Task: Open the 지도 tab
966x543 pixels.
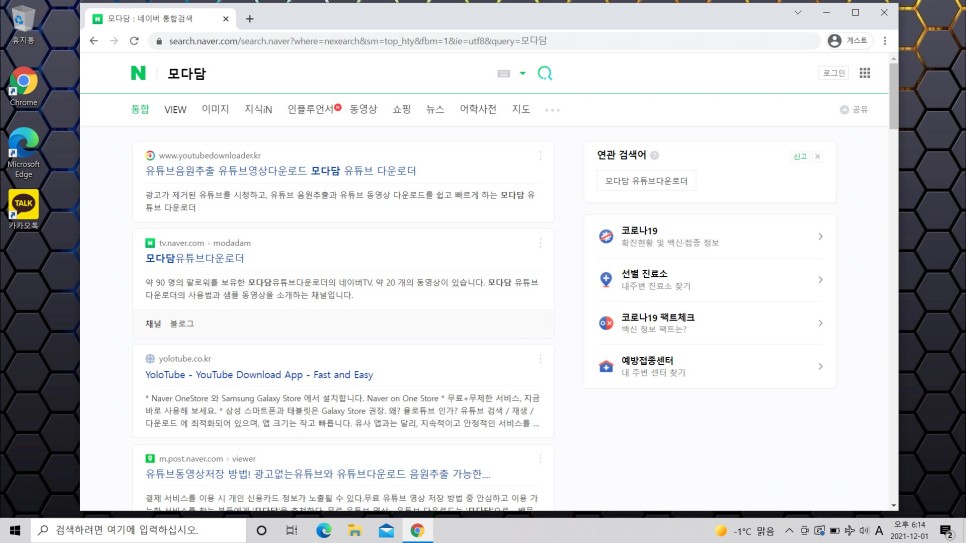Action: (x=521, y=109)
